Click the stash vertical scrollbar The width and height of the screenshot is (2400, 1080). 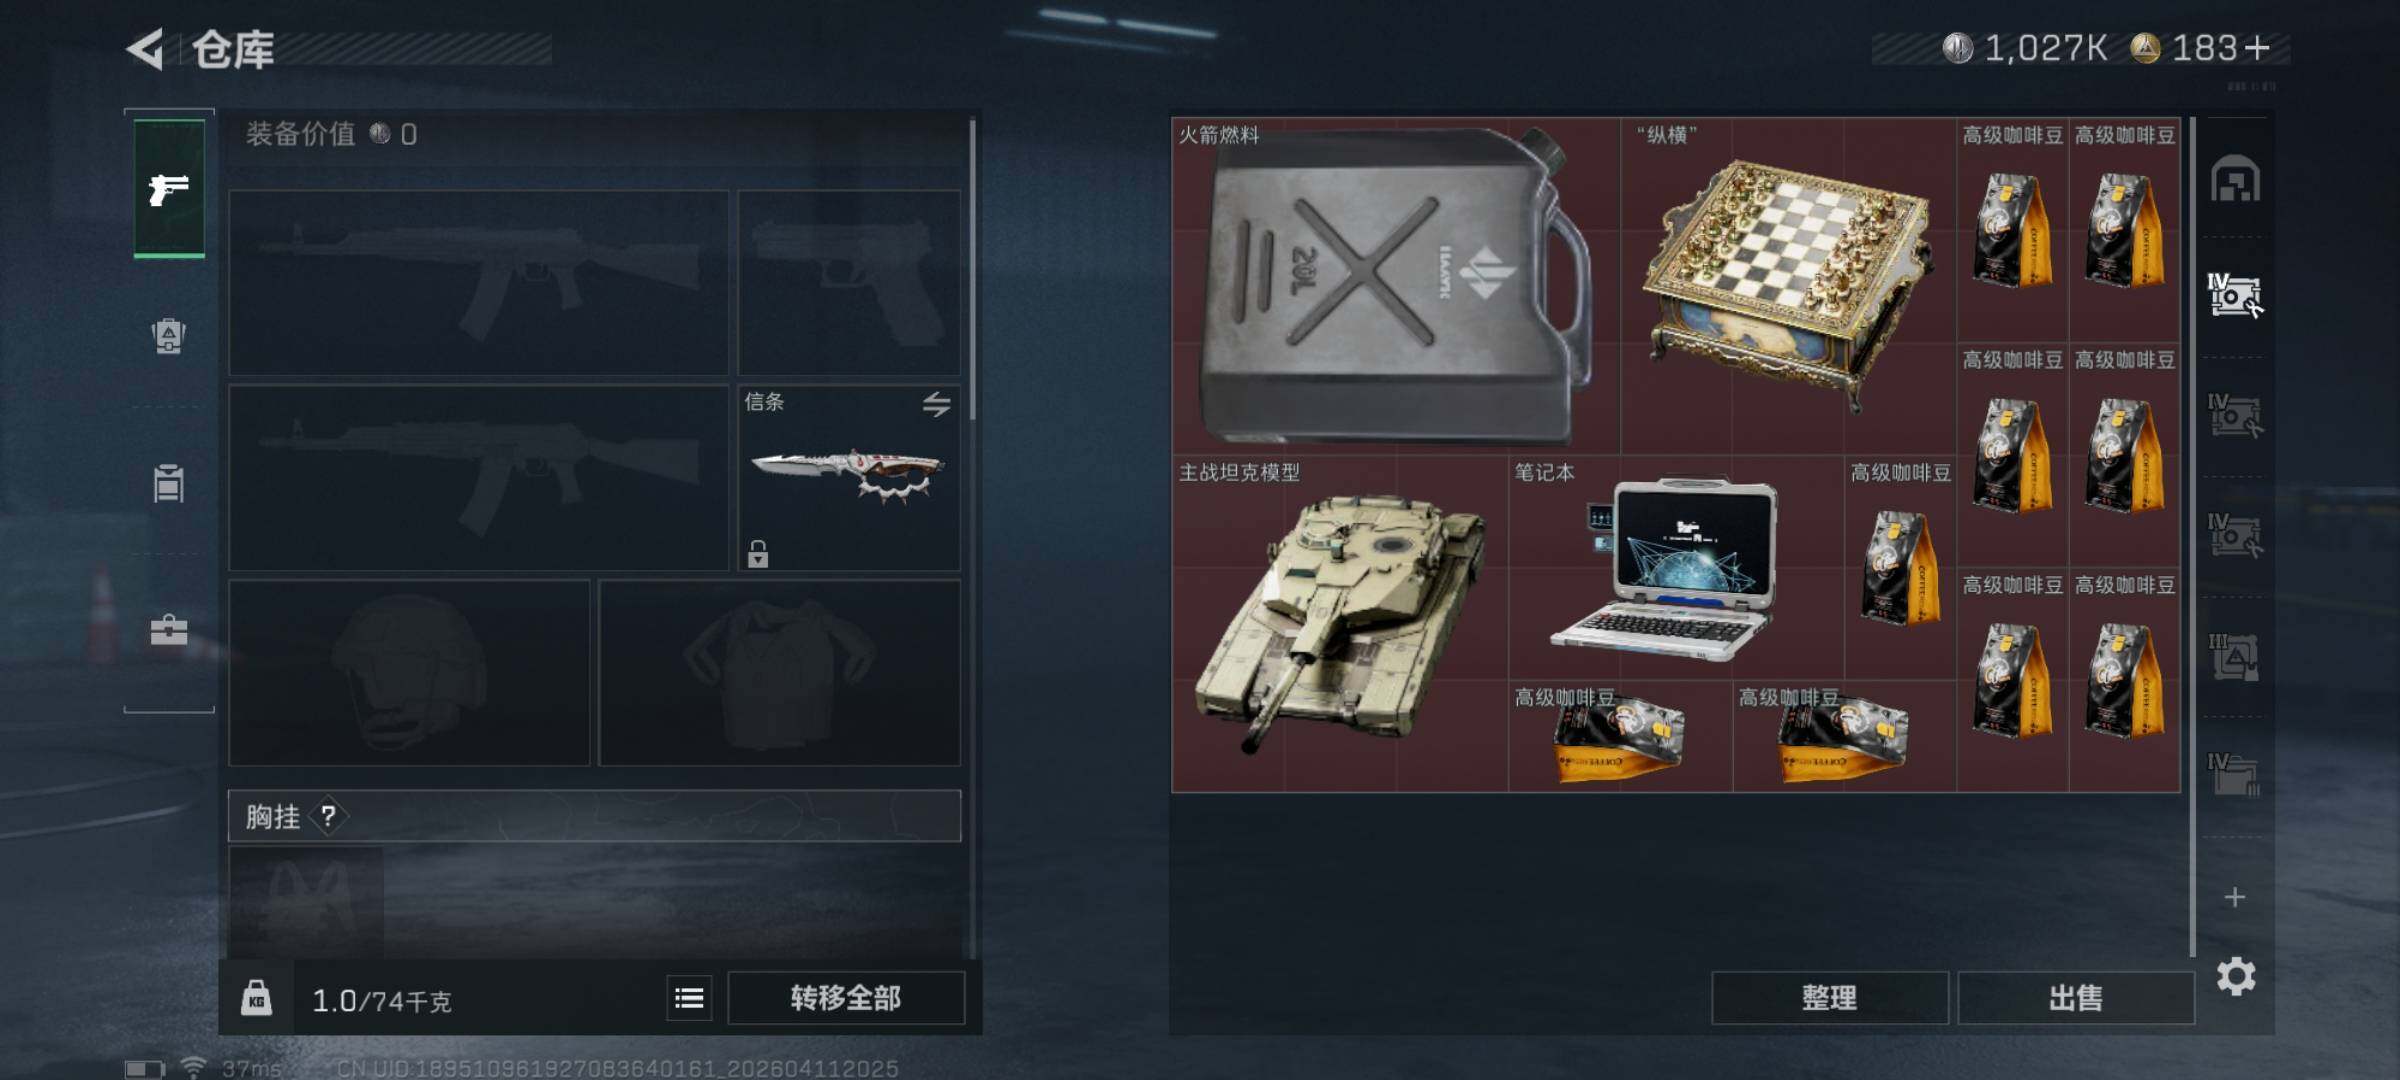click(x=2192, y=536)
